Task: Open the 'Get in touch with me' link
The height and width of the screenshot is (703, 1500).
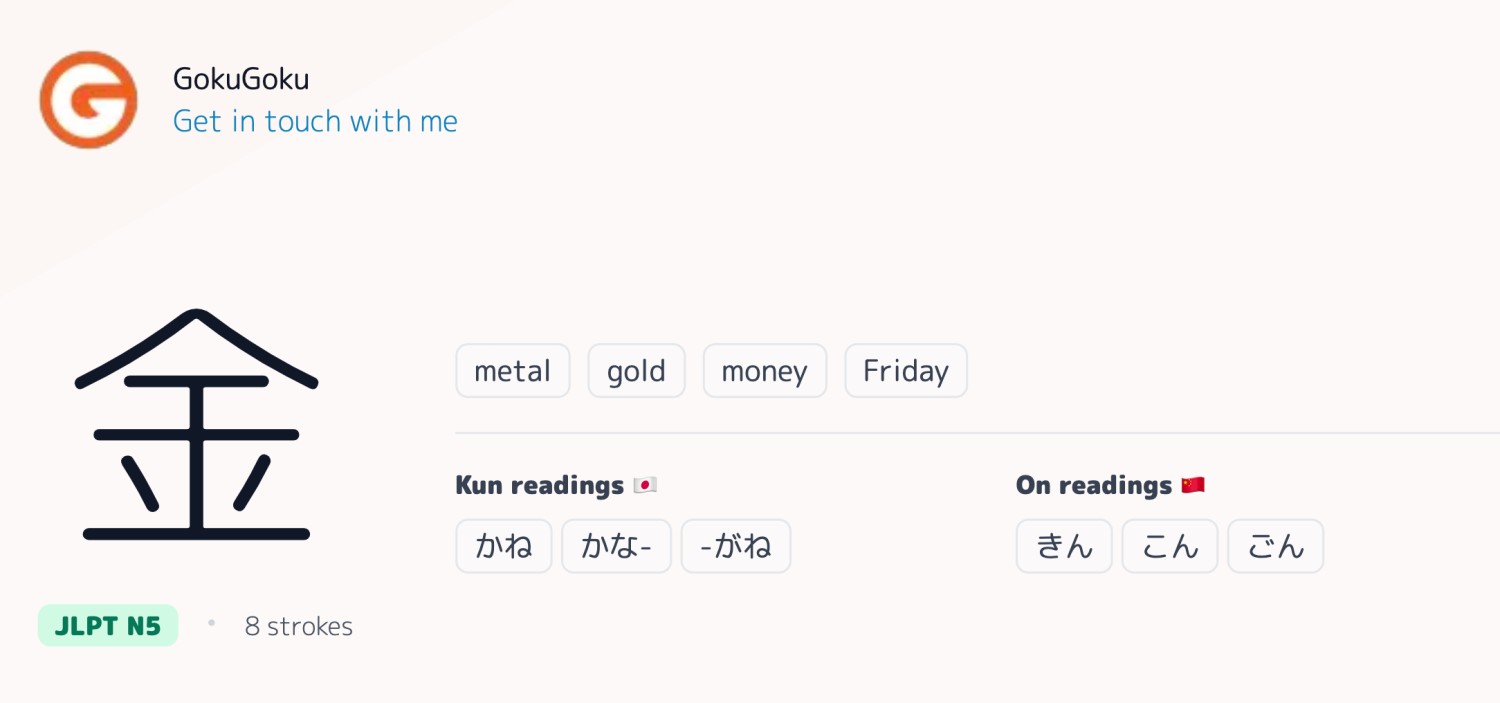Action: (315, 121)
